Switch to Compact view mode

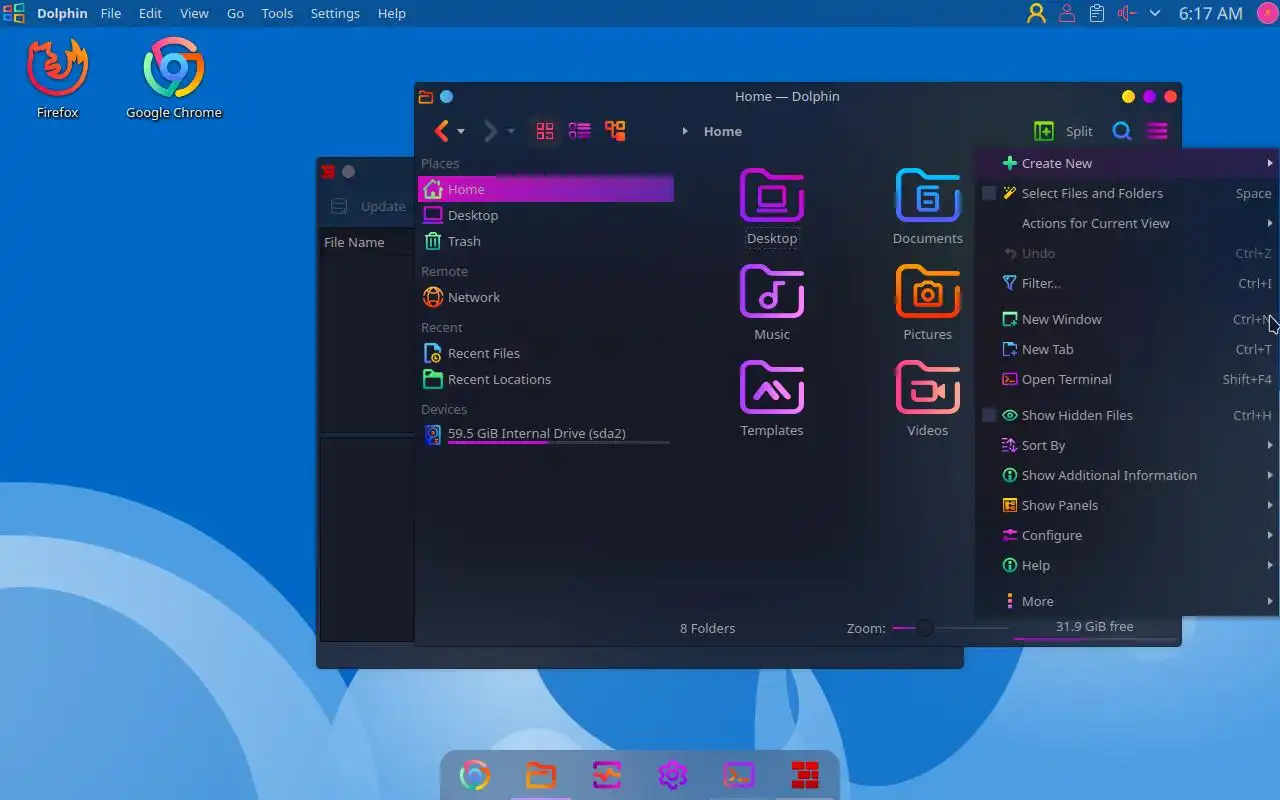coord(580,131)
